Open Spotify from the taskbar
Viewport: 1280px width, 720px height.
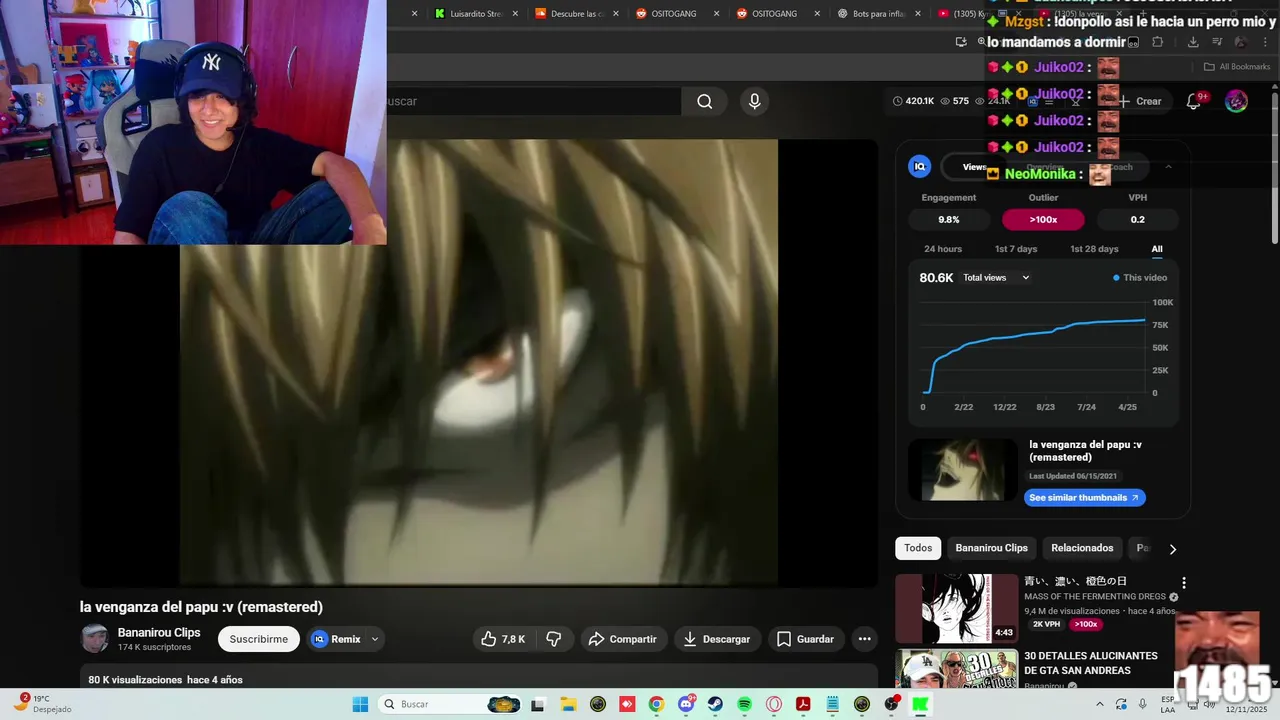click(x=744, y=704)
